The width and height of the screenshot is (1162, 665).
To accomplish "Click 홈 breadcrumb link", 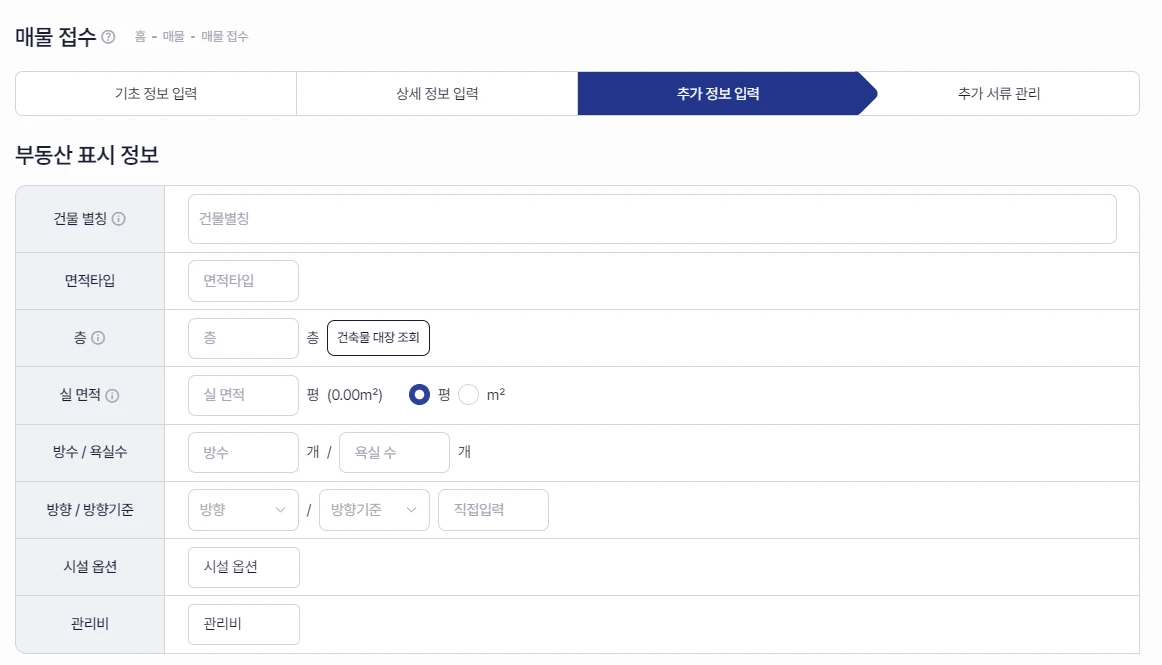I will [140, 36].
